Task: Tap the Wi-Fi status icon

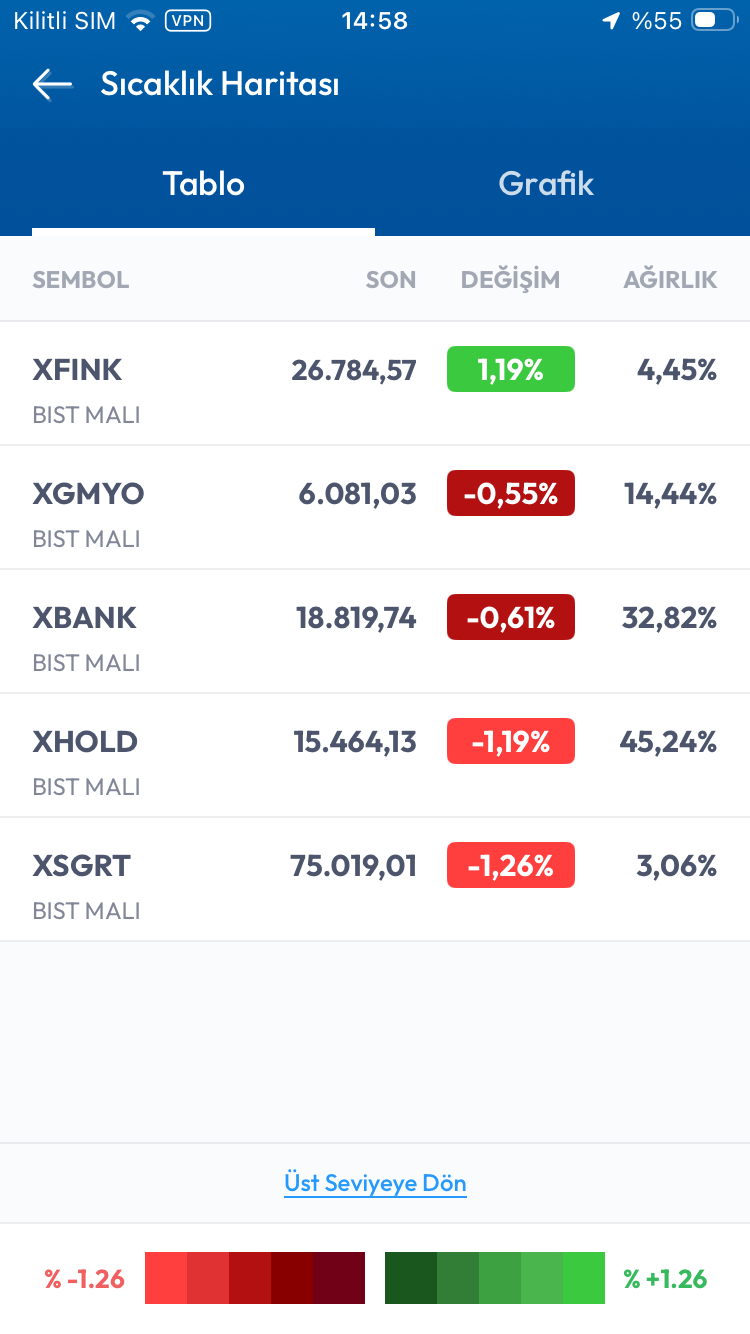Action: coord(141,21)
